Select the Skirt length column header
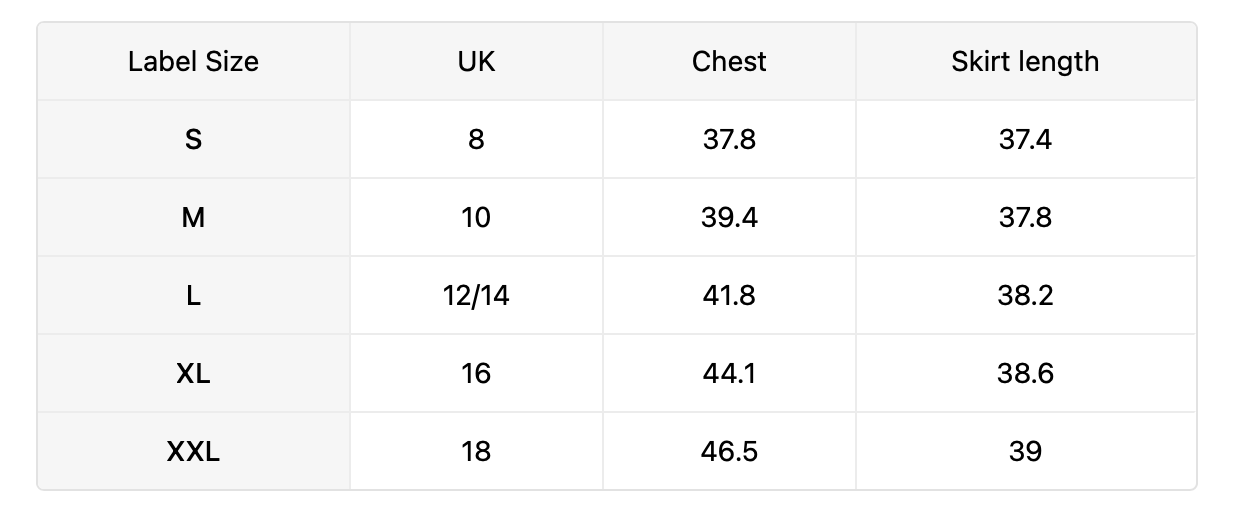Screen dimensions: 1248x510 1025,61
